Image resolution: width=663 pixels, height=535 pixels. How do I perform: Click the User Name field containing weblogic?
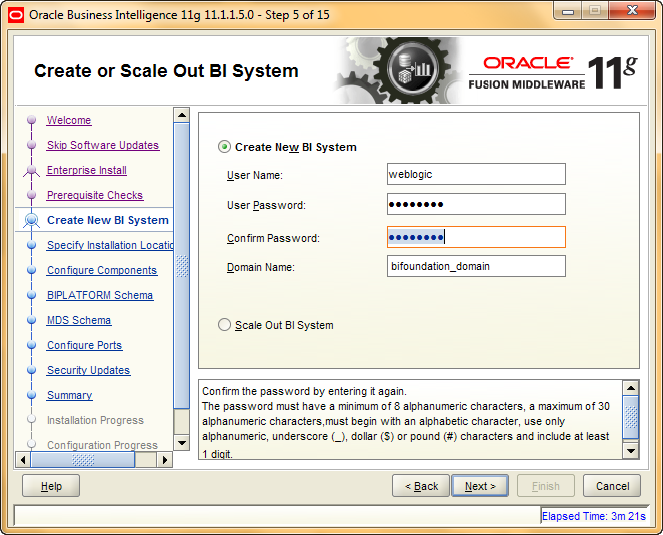pos(476,174)
